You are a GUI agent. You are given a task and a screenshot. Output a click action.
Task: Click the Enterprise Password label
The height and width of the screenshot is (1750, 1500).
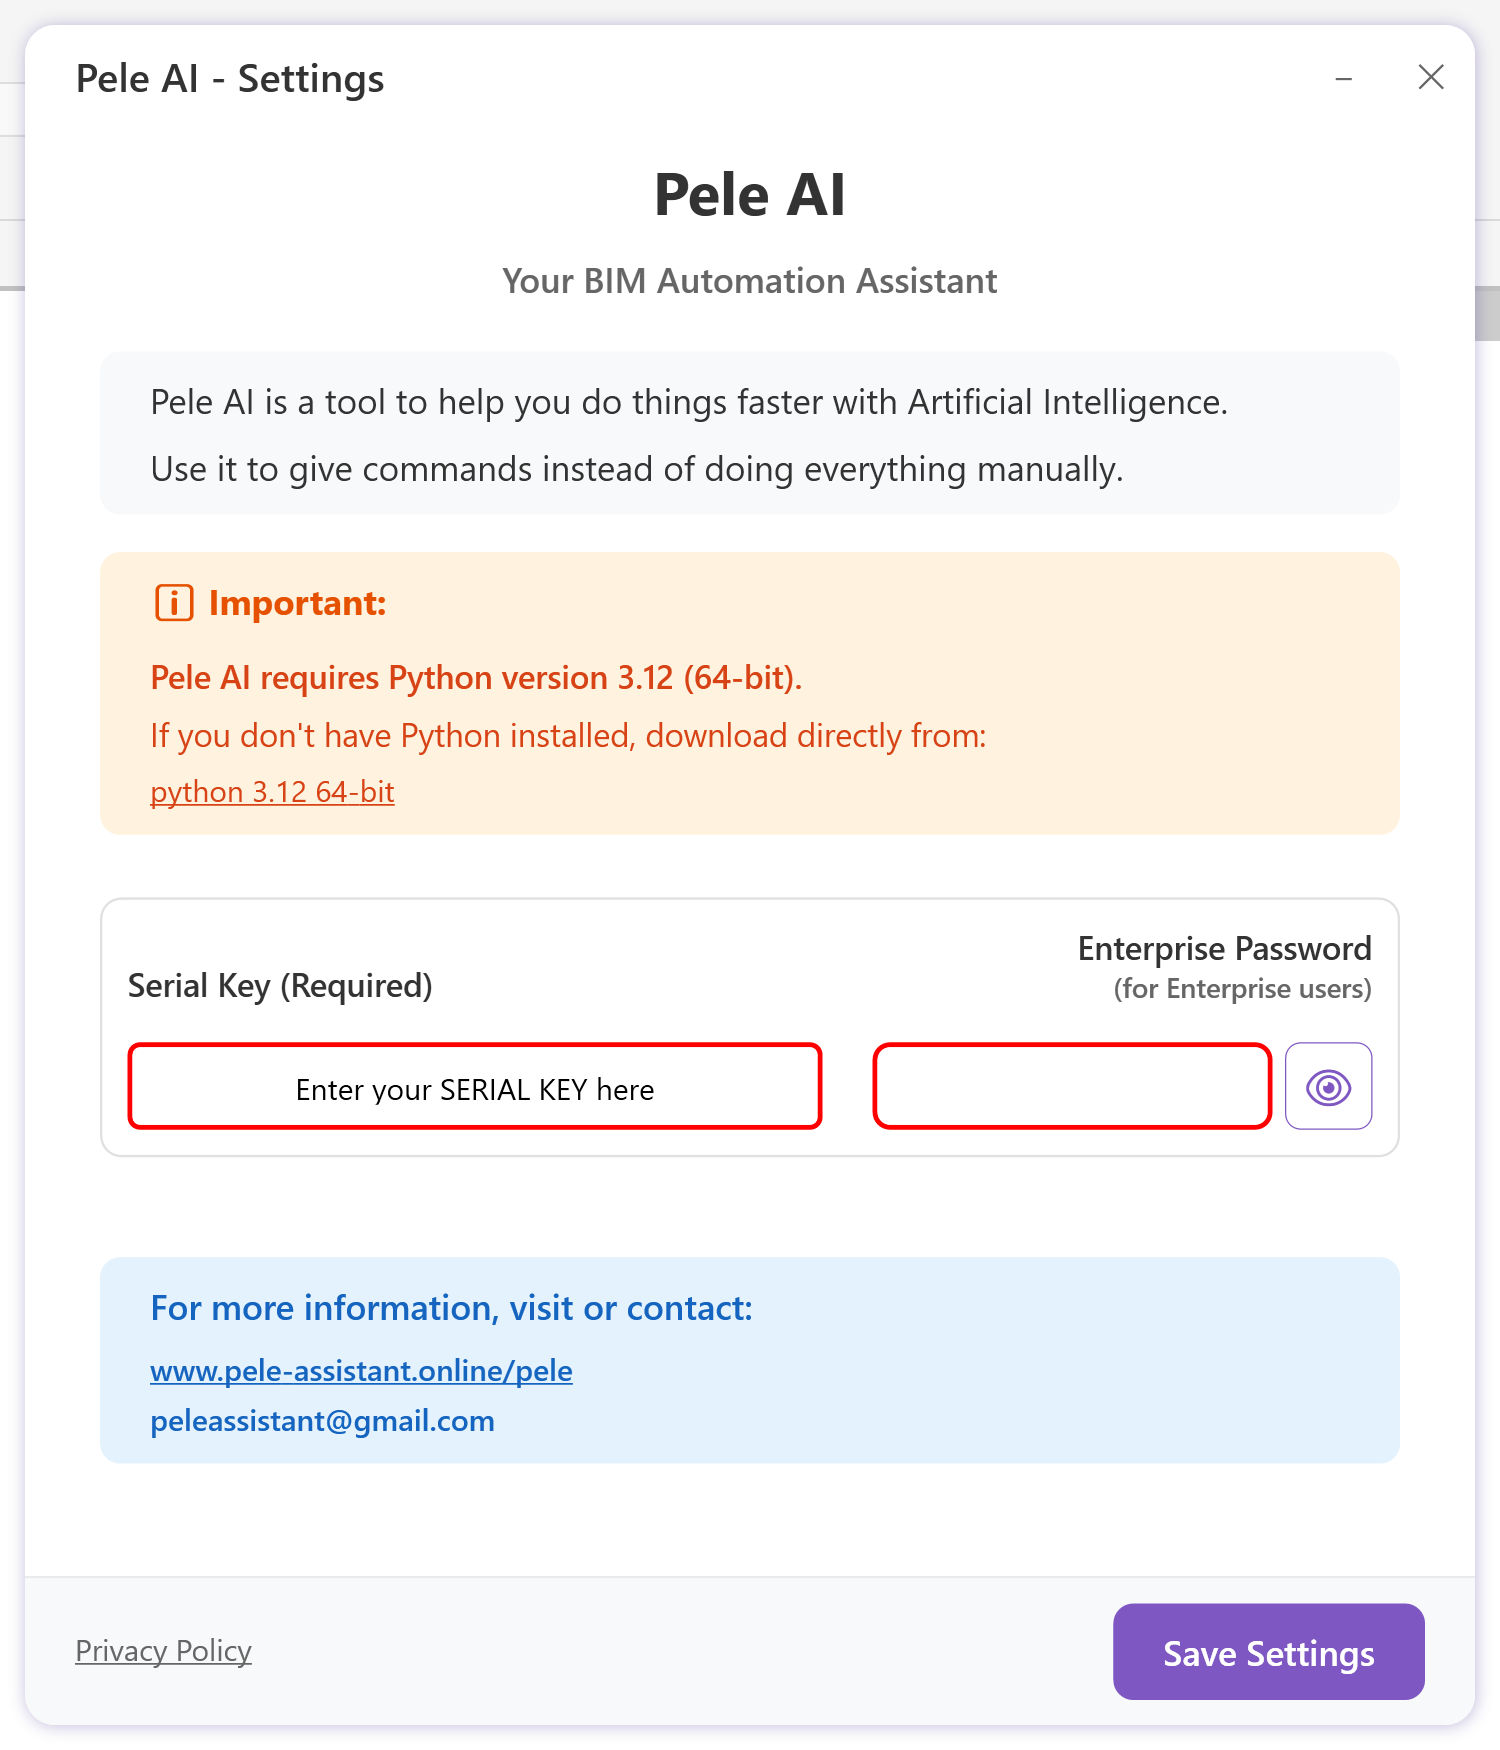tap(1224, 948)
